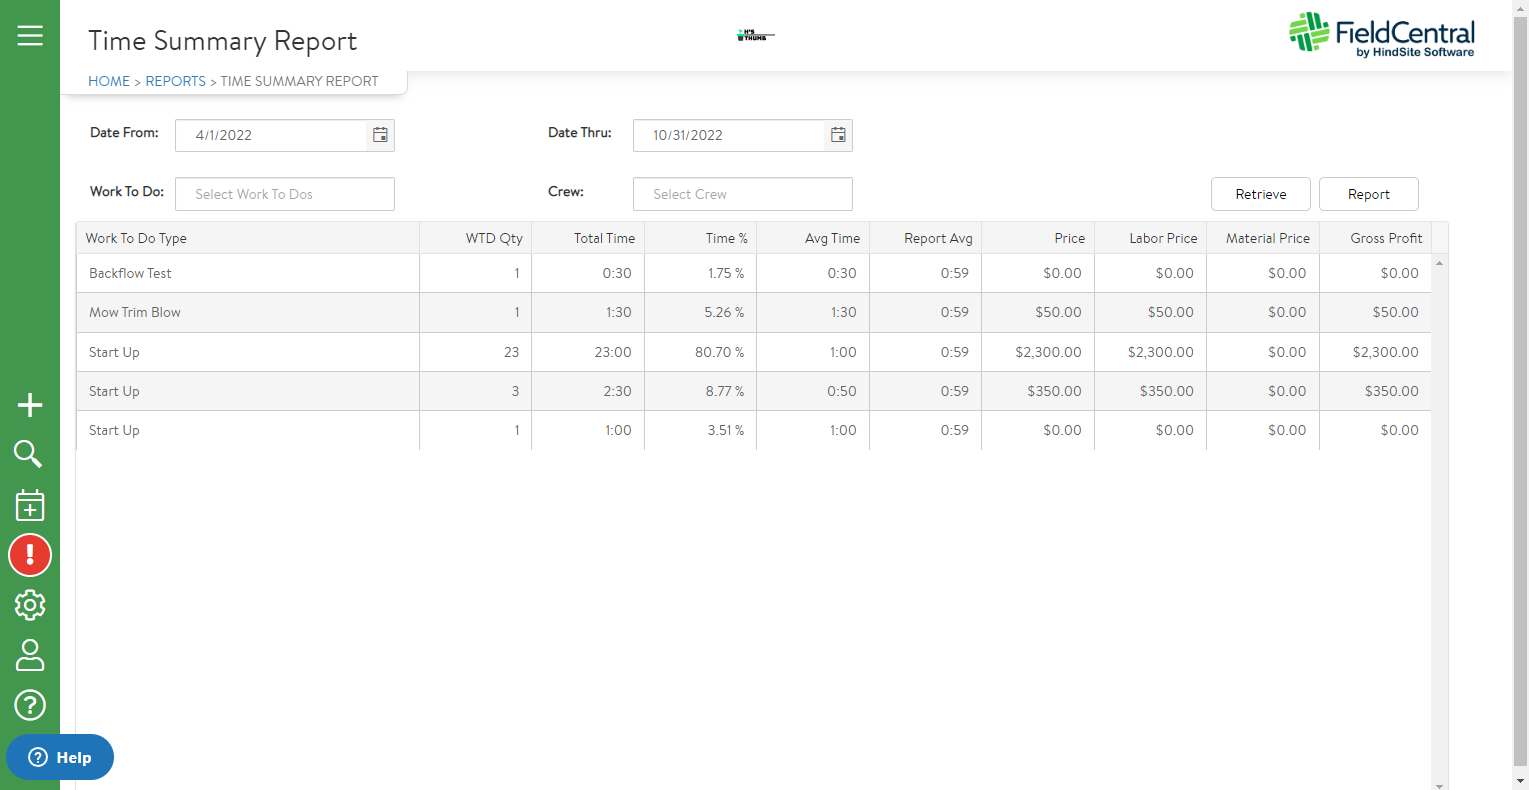Open the user account icon
Viewport: 1529px width, 790px height.
coord(30,655)
